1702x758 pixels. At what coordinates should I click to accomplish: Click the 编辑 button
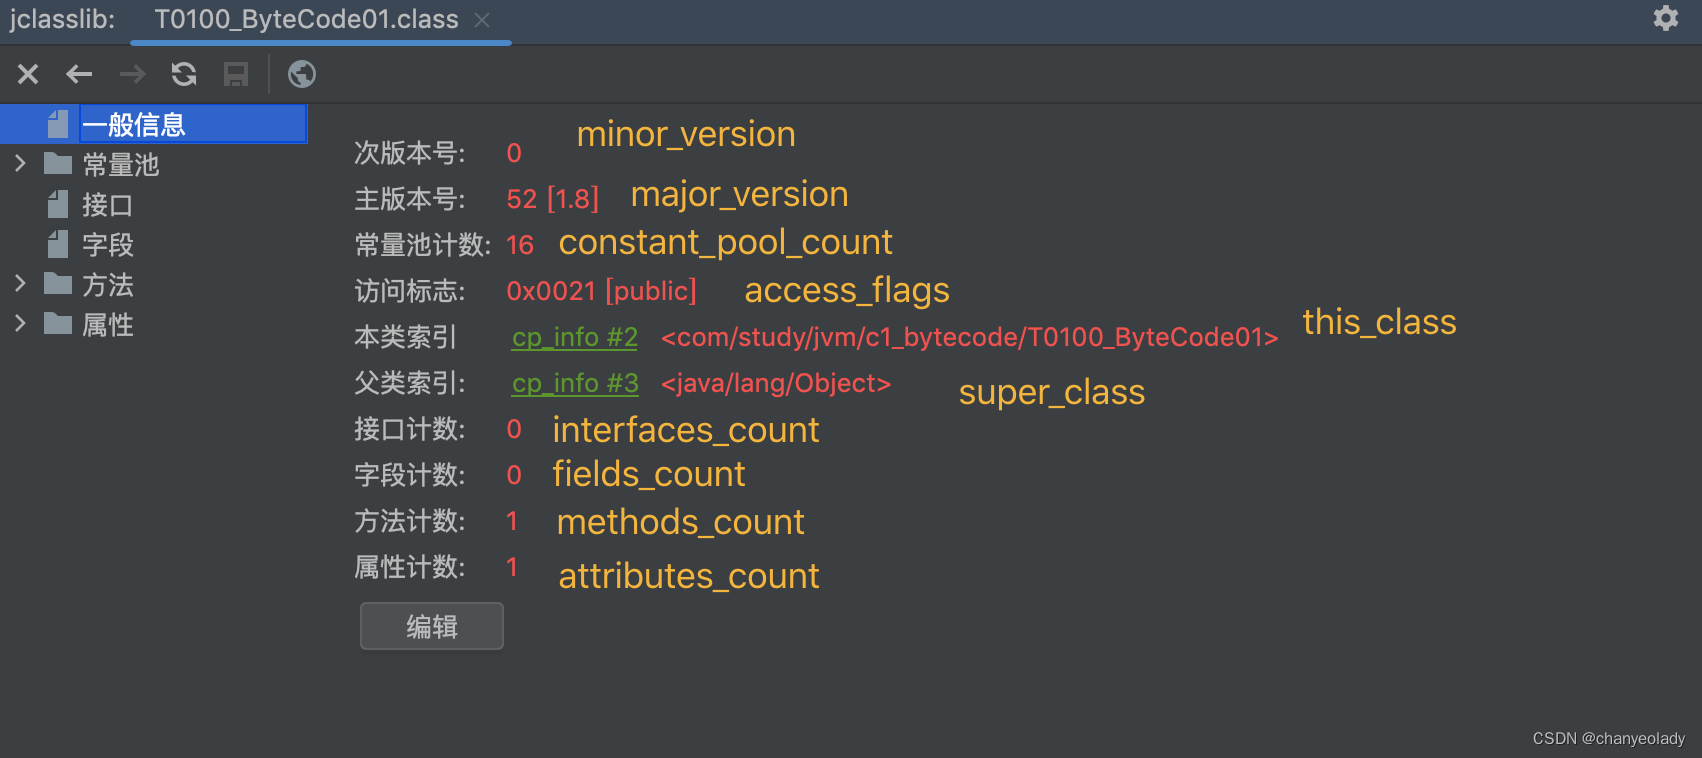[x=432, y=626]
